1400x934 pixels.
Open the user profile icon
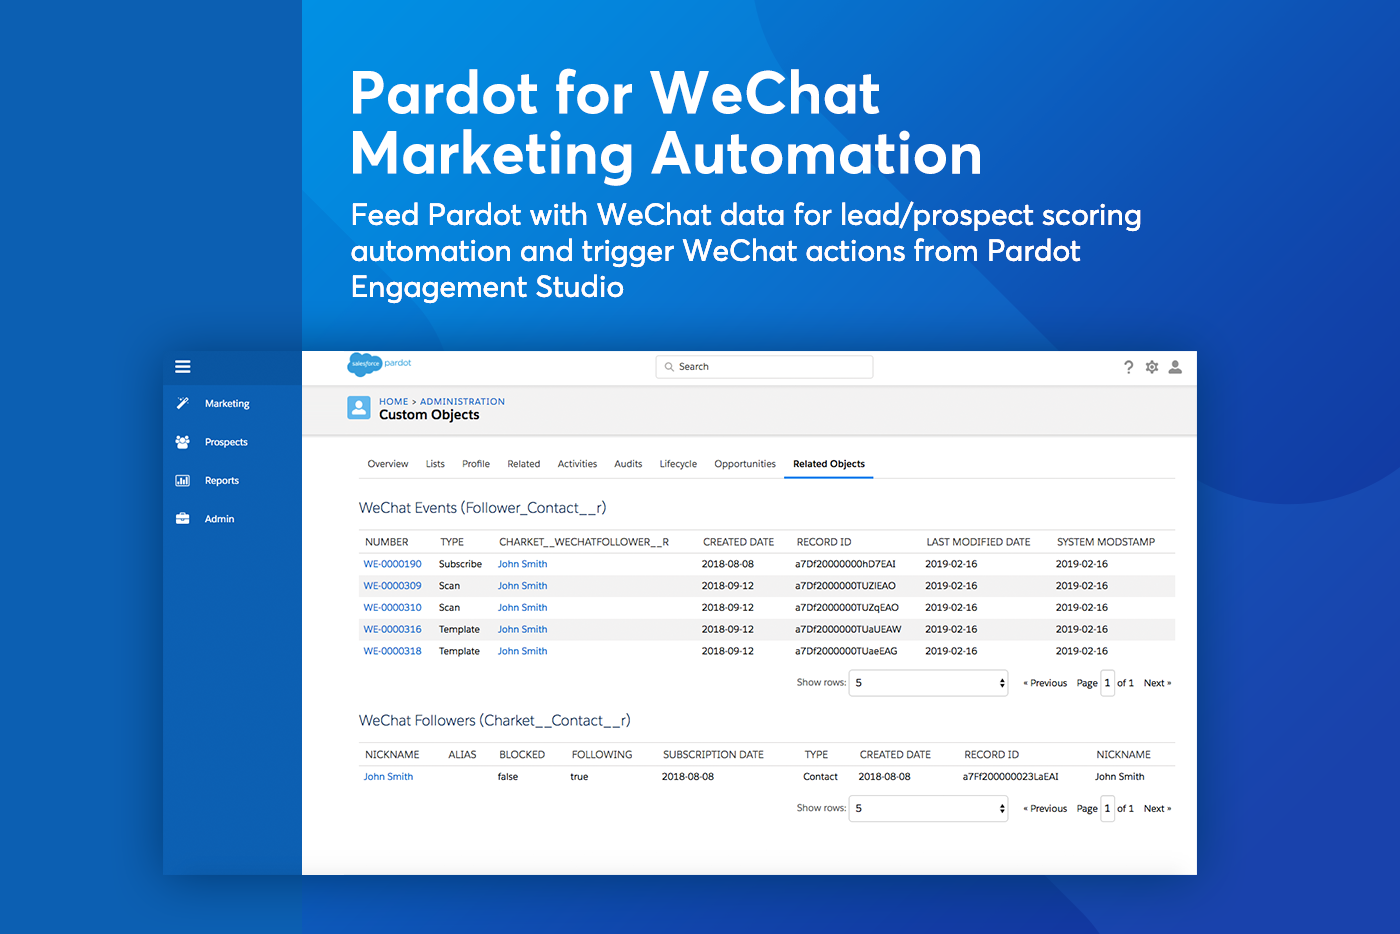pyautogui.click(x=1175, y=367)
